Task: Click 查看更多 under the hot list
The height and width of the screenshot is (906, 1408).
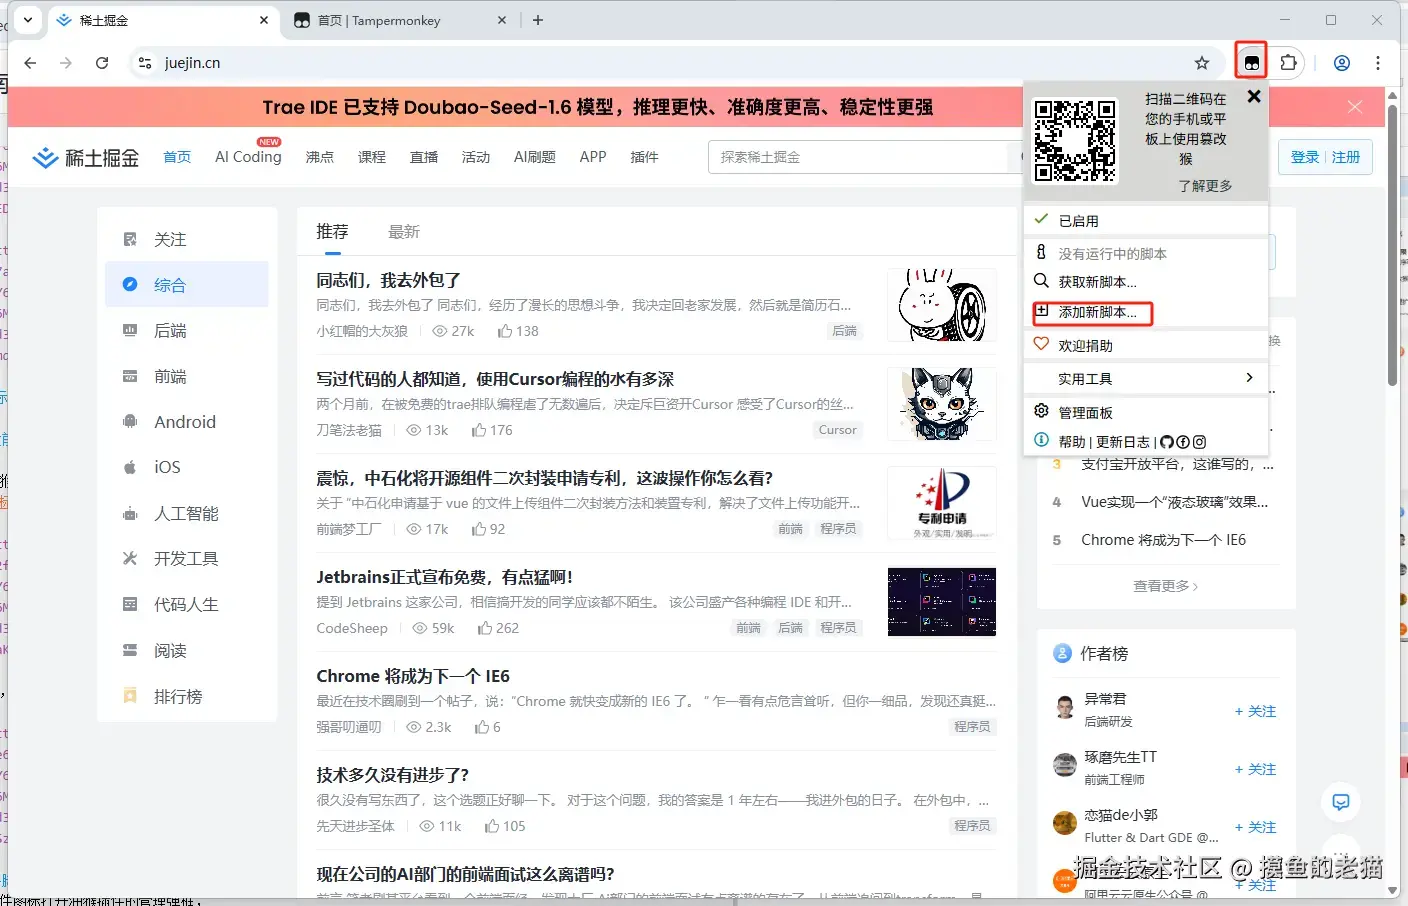Action: [x=1165, y=586]
